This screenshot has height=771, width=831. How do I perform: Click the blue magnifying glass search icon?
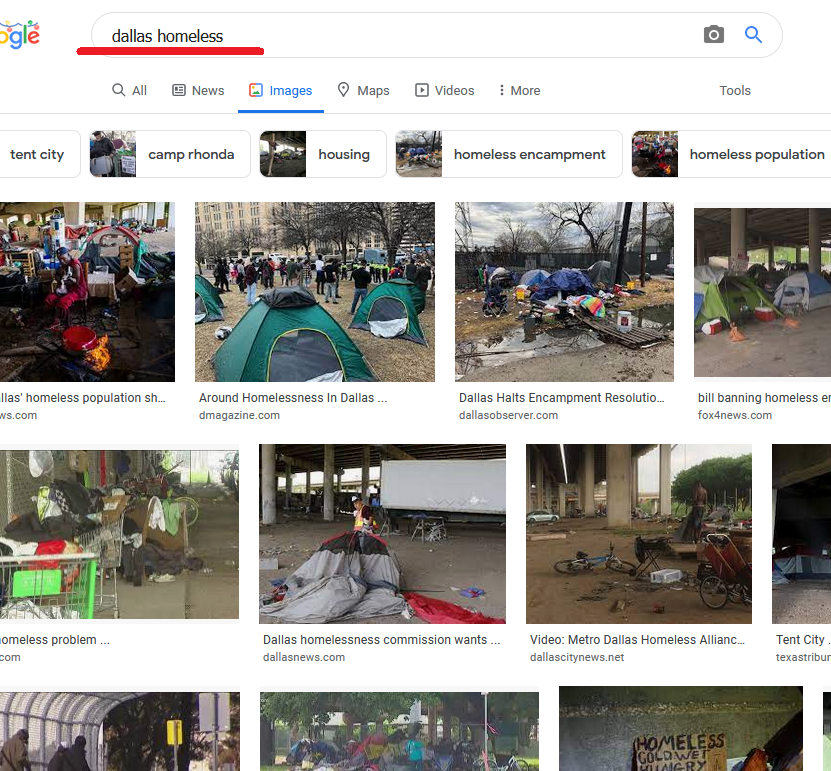[753, 35]
